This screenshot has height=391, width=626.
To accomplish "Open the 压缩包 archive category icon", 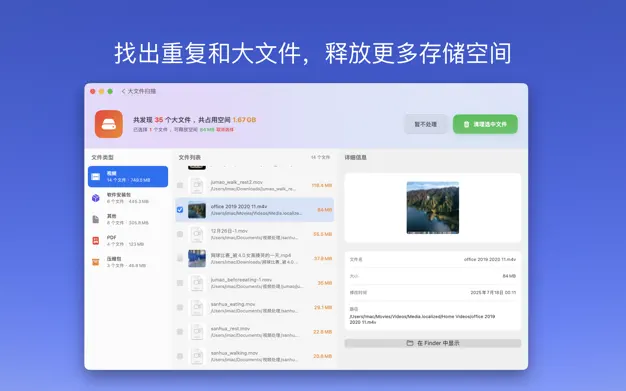I will [96, 262].
